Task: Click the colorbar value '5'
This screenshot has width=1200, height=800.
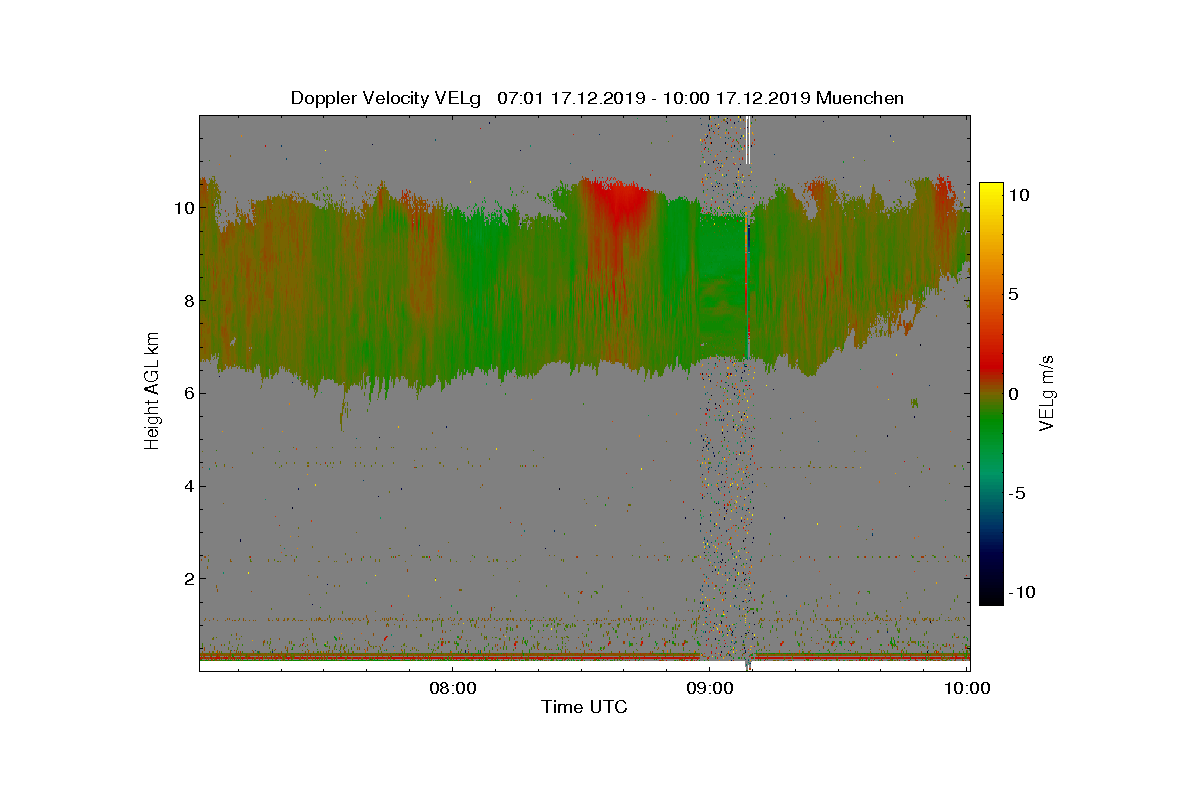Action: [x=1012, y=295]
